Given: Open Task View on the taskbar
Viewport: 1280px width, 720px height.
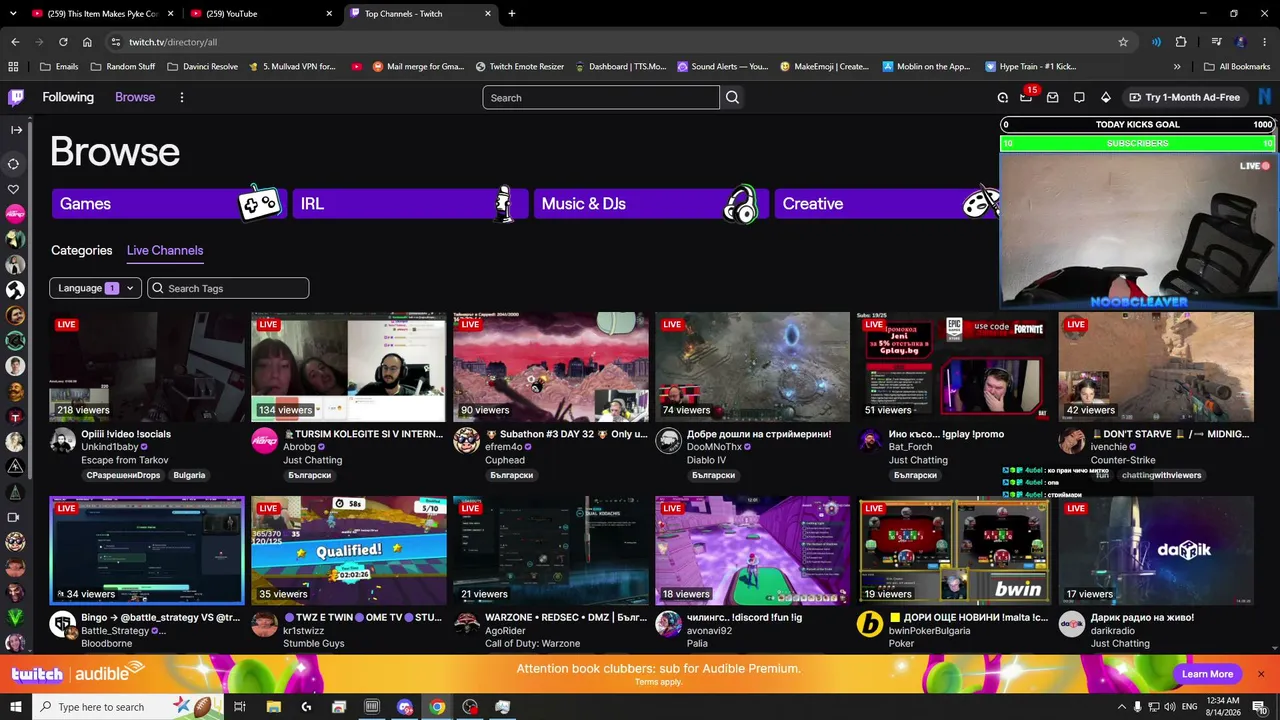Looking at the screenshot, I should 240,707.
